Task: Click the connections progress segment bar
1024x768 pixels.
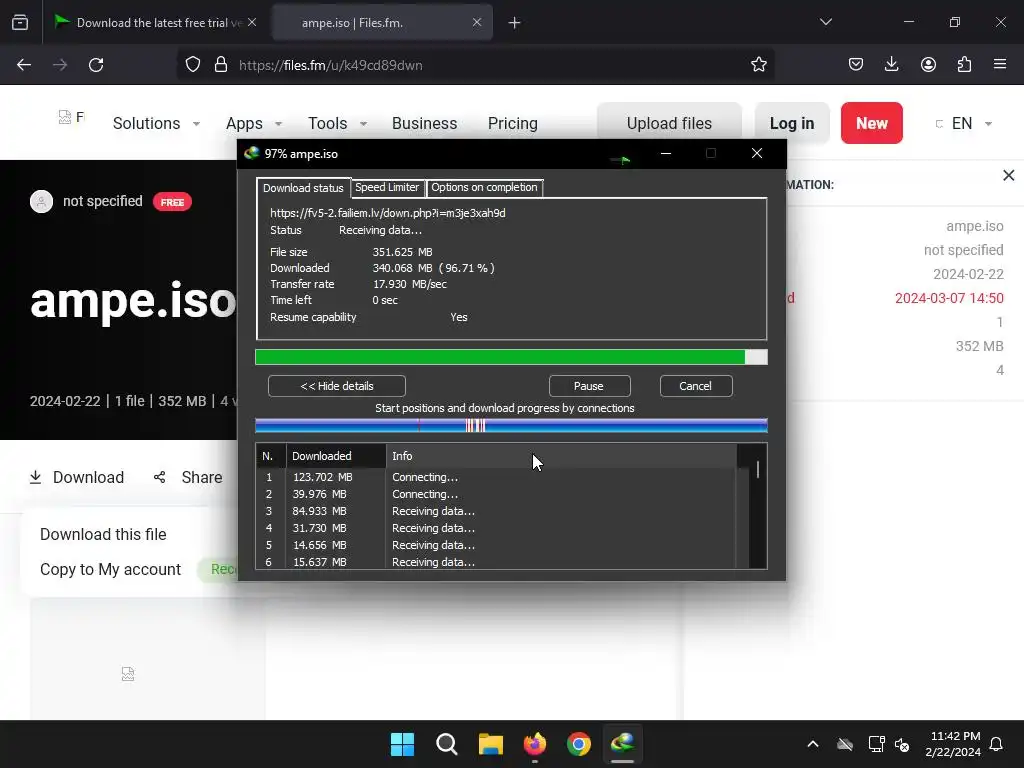Action: coord(511,426)
